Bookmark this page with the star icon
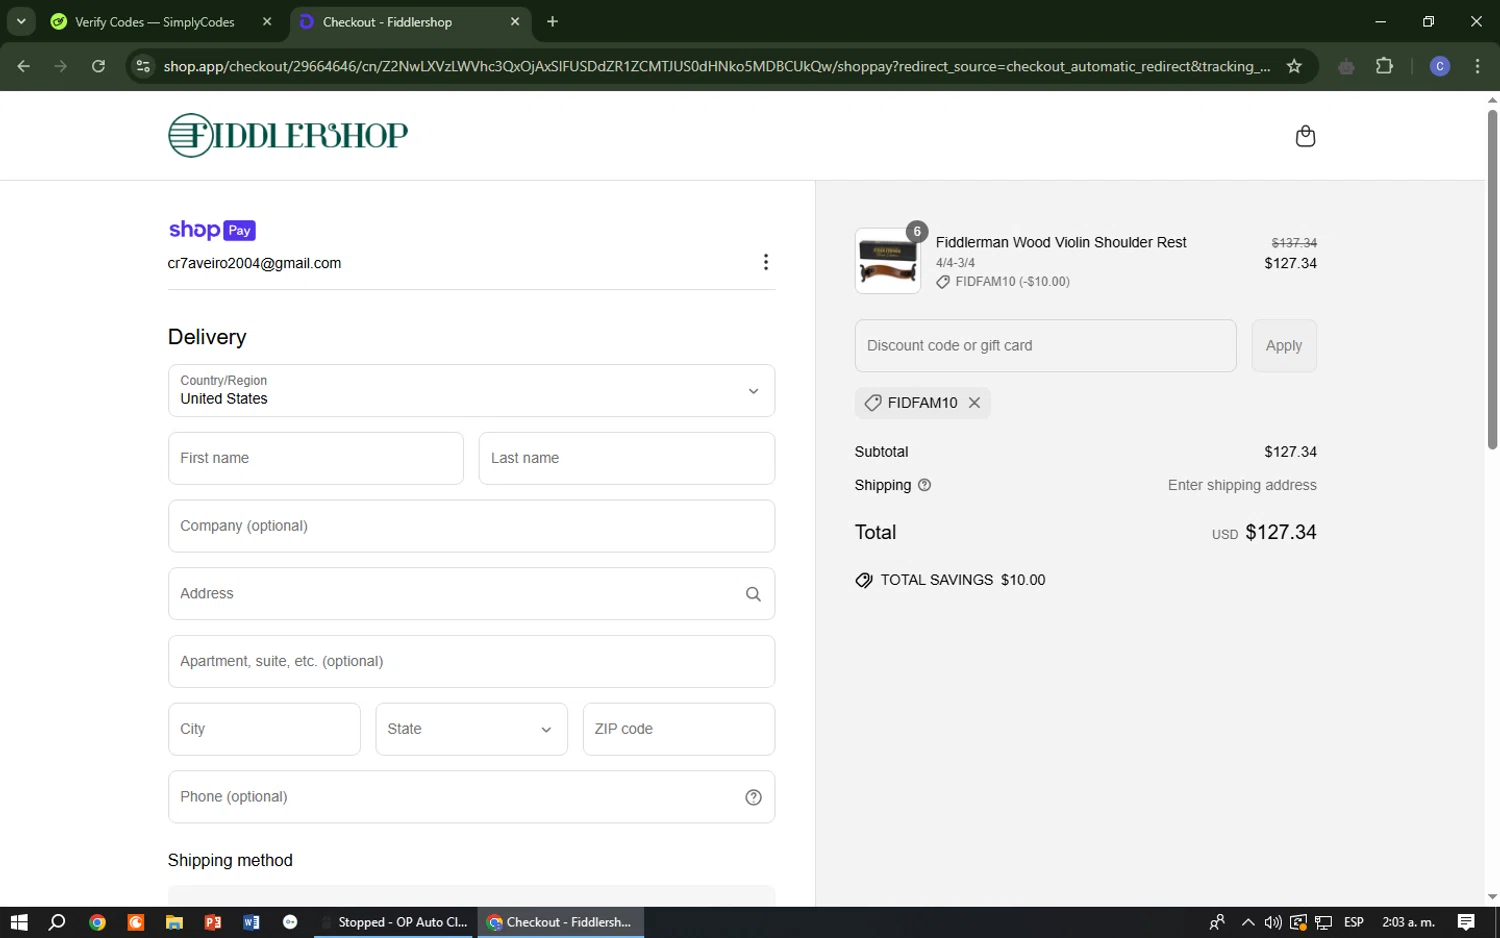 [1294, 66]
